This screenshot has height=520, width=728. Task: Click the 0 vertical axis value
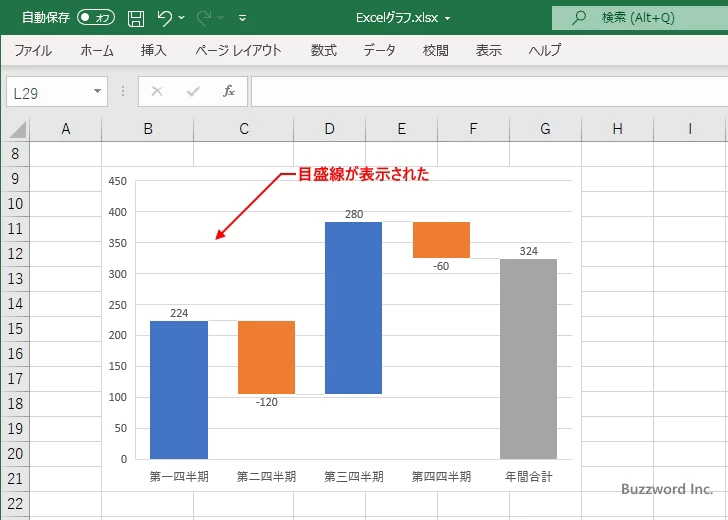coord(124,459)
